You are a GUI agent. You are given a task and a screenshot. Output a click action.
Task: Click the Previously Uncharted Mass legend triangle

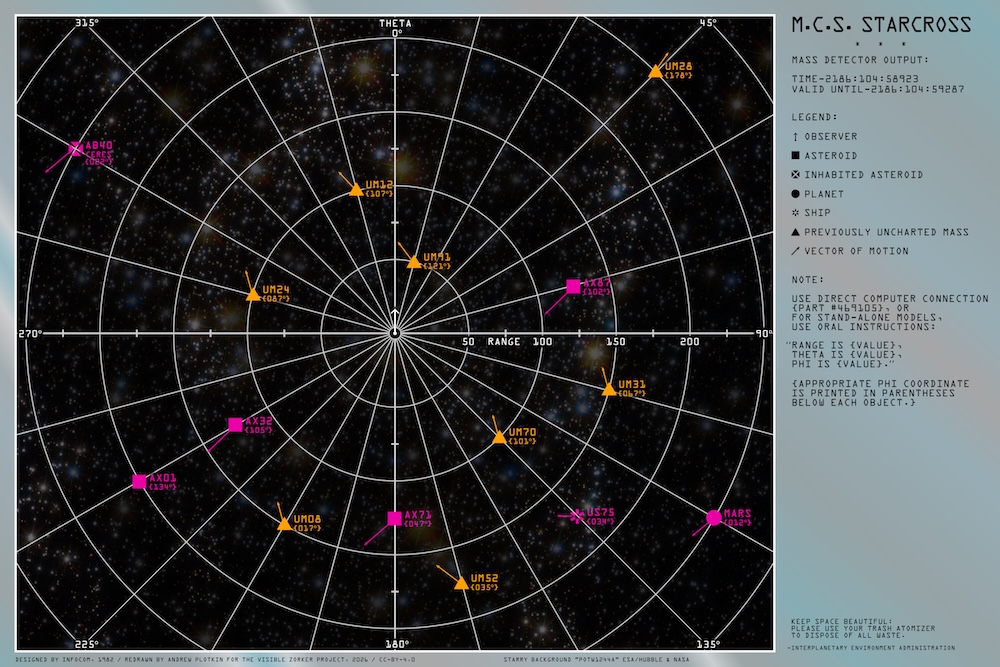pos(795,231)
